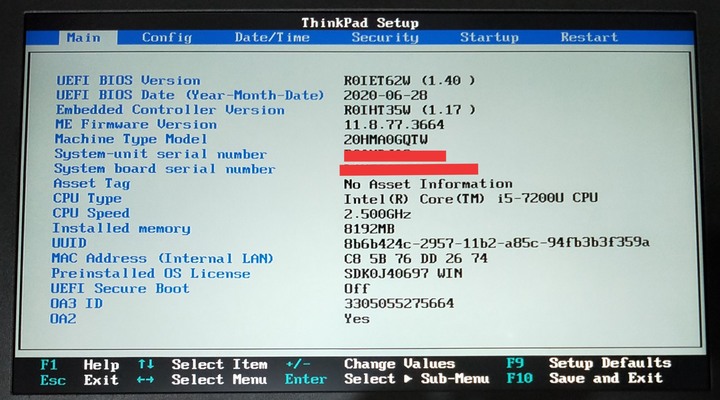Select EC version value R0IHT35W (1.17)
This screenshot has width=720, height=400.
coord(409,110)
